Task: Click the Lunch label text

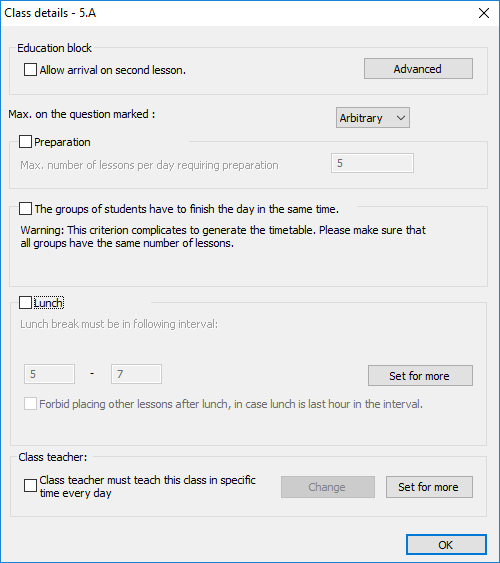Action: coord(49,303)
